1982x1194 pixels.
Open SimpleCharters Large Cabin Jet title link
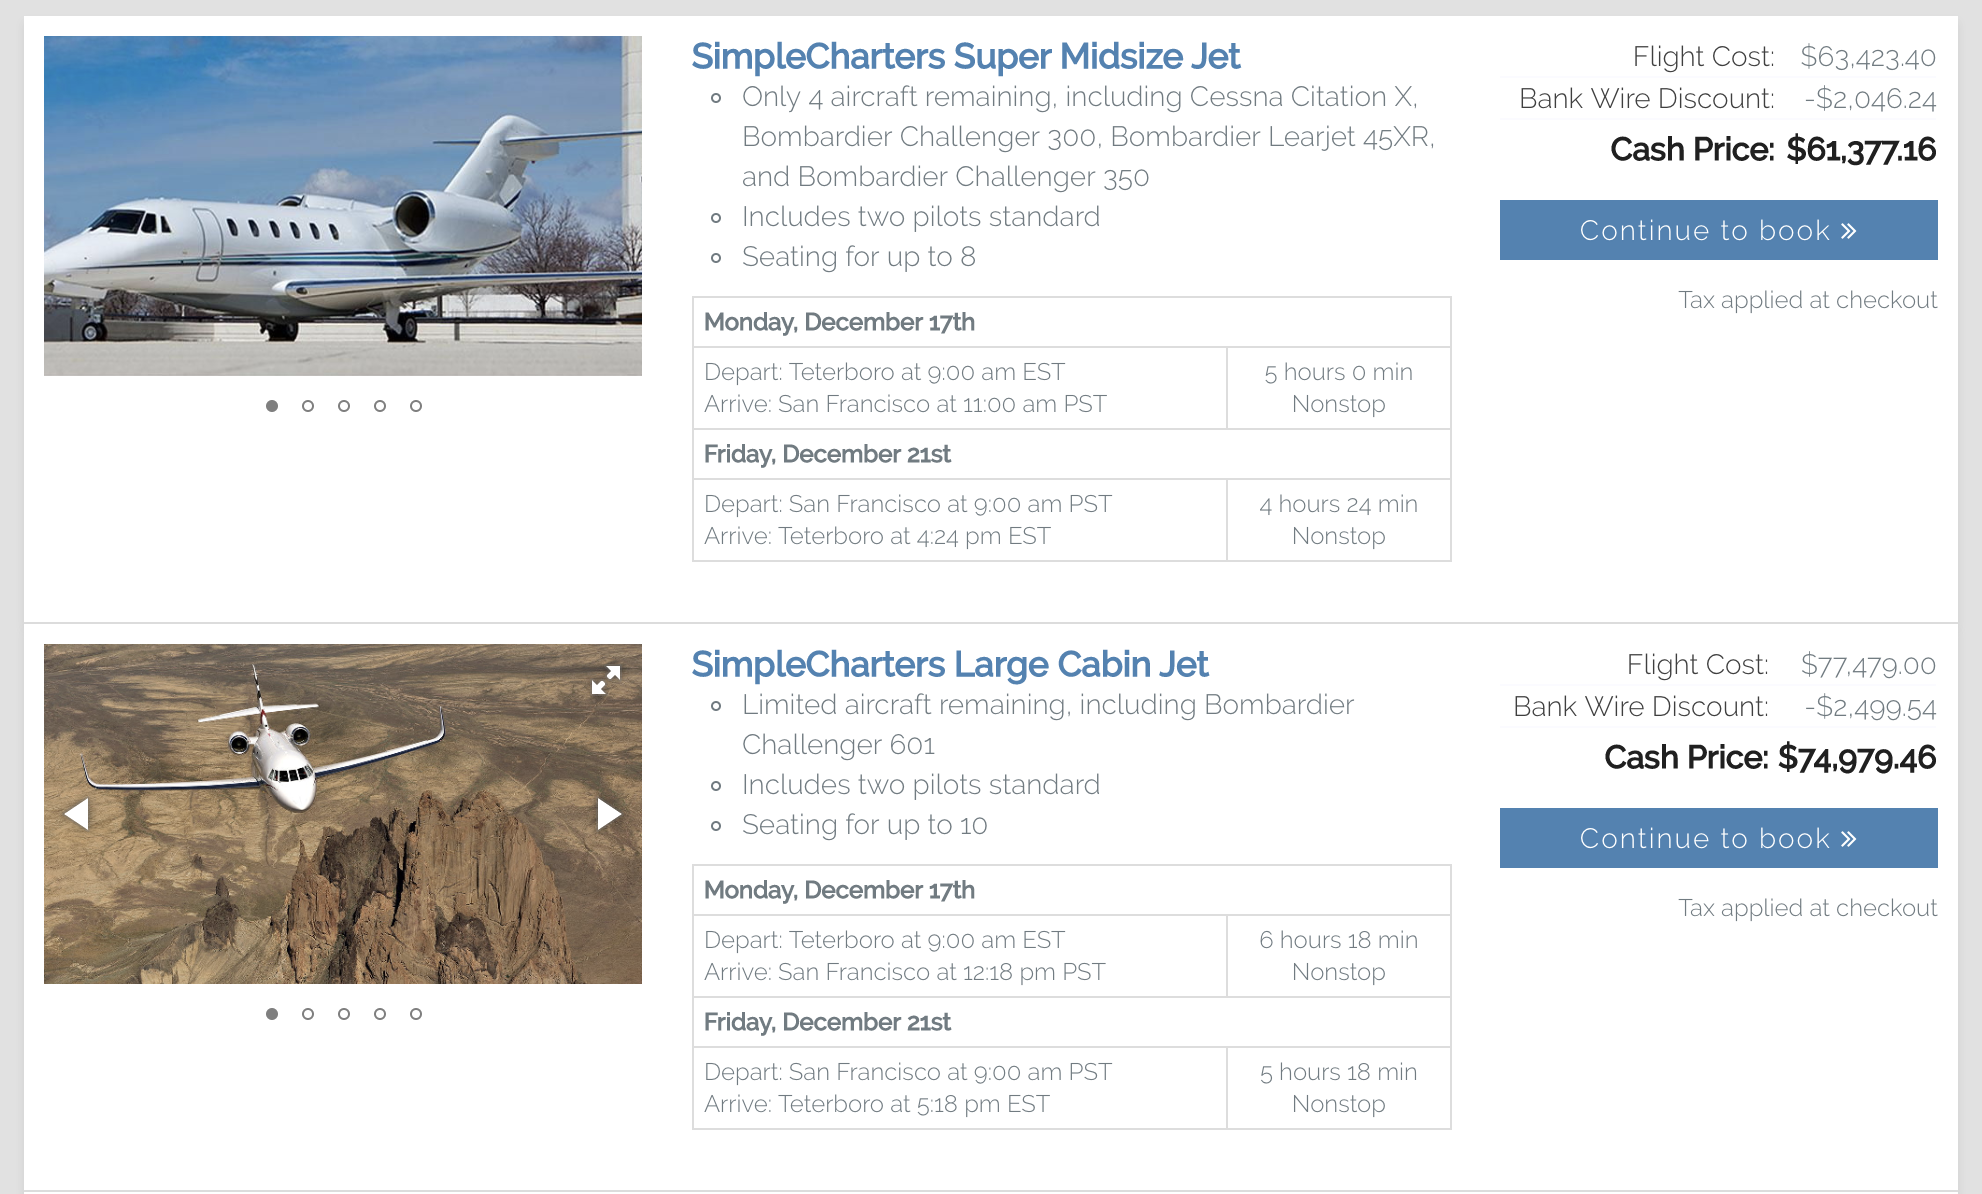pos(949,665)
